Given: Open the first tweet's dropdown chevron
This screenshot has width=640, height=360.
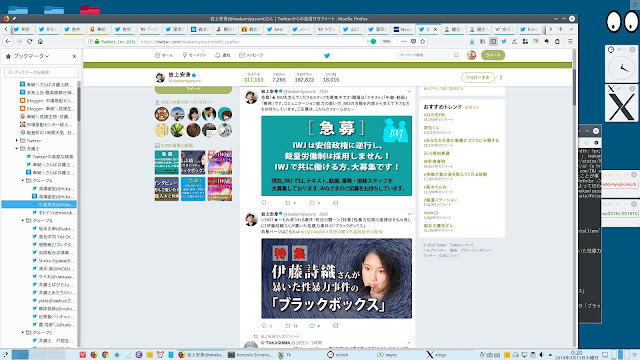Looking at the screenshot, I should tap(409, 91).
